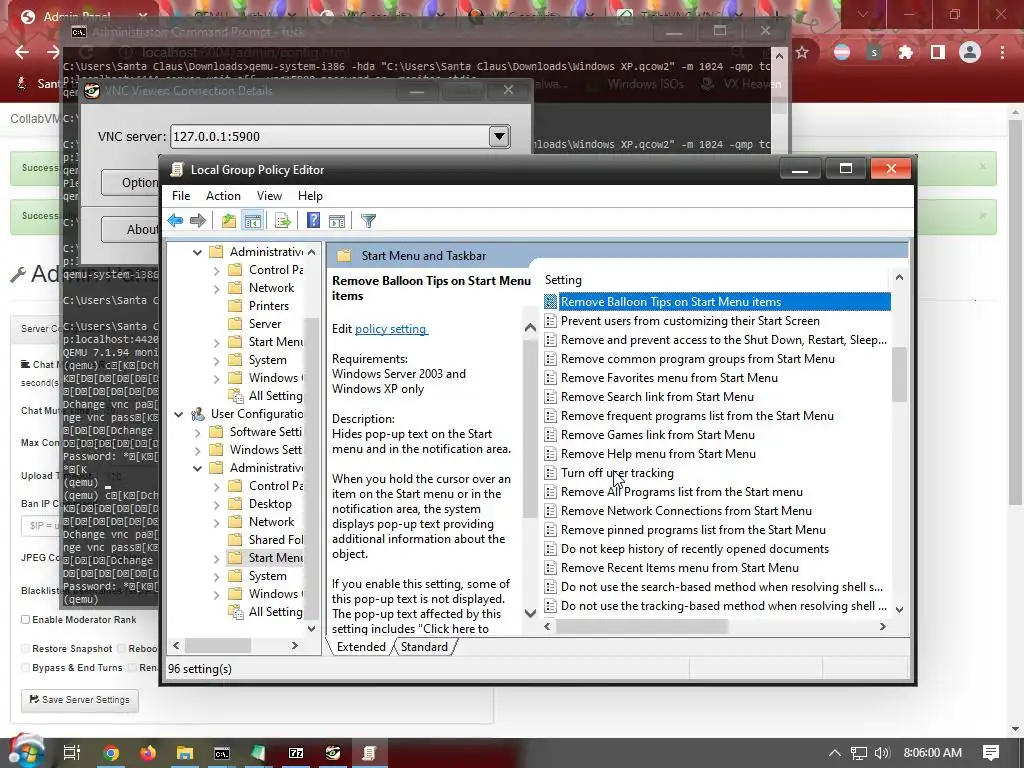The image size is (1024, 768).
Task: Select Shared Folders item in tree
Action: 276,540
